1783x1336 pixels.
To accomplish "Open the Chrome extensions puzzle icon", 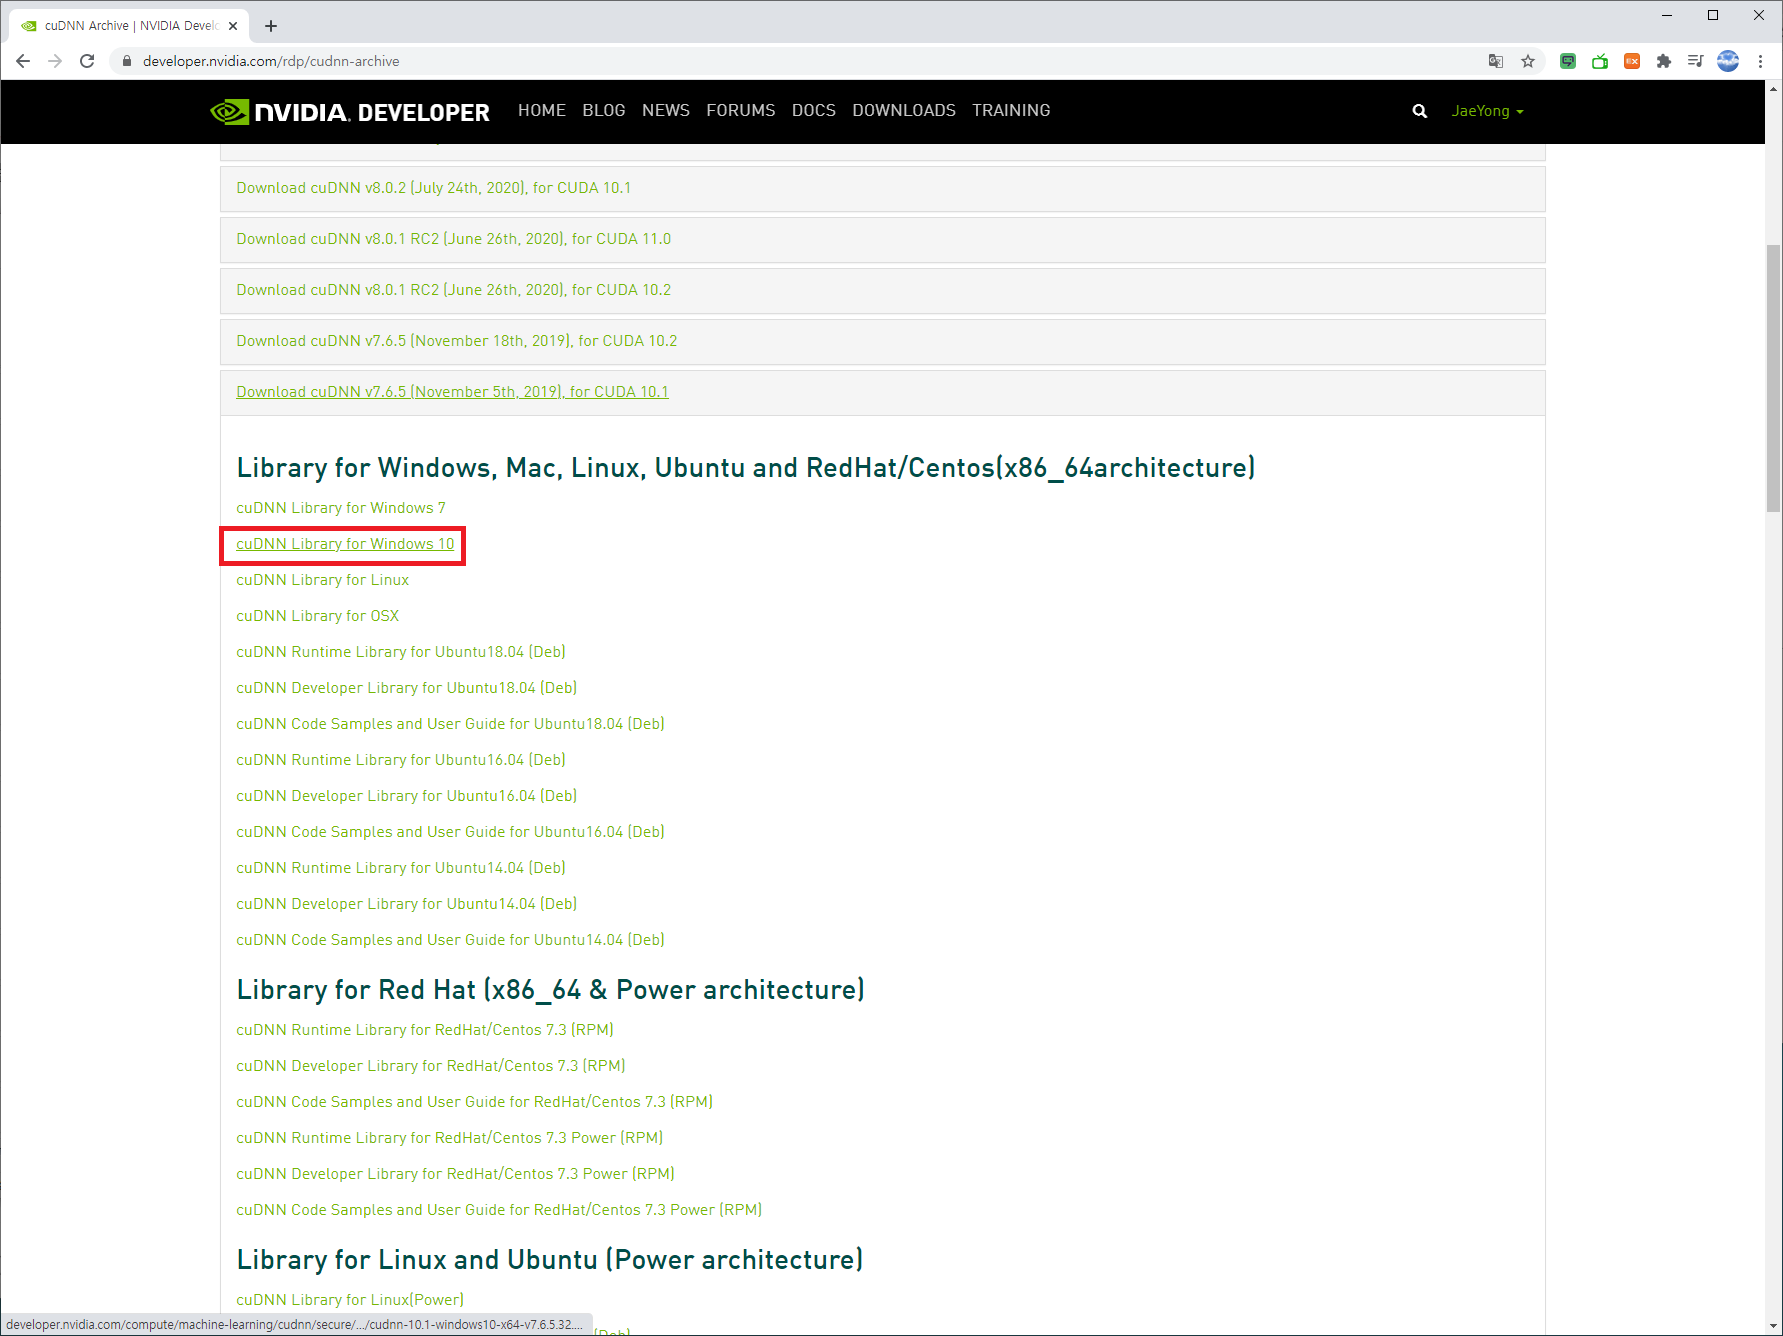I will coord(1664,61).
